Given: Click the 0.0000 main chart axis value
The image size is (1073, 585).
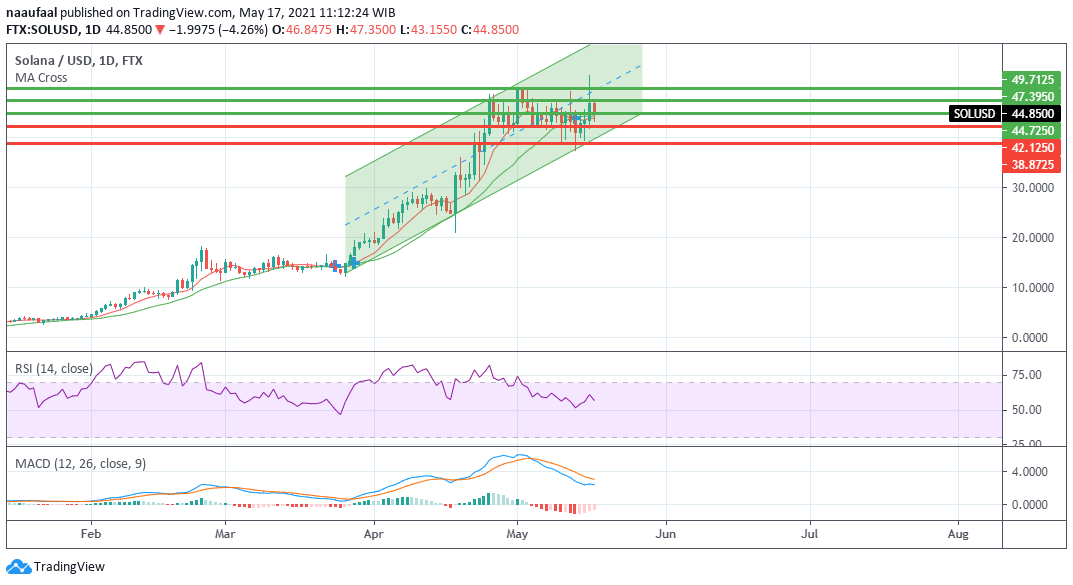Looking at the screenshot, I should (x=1029, y=337).
